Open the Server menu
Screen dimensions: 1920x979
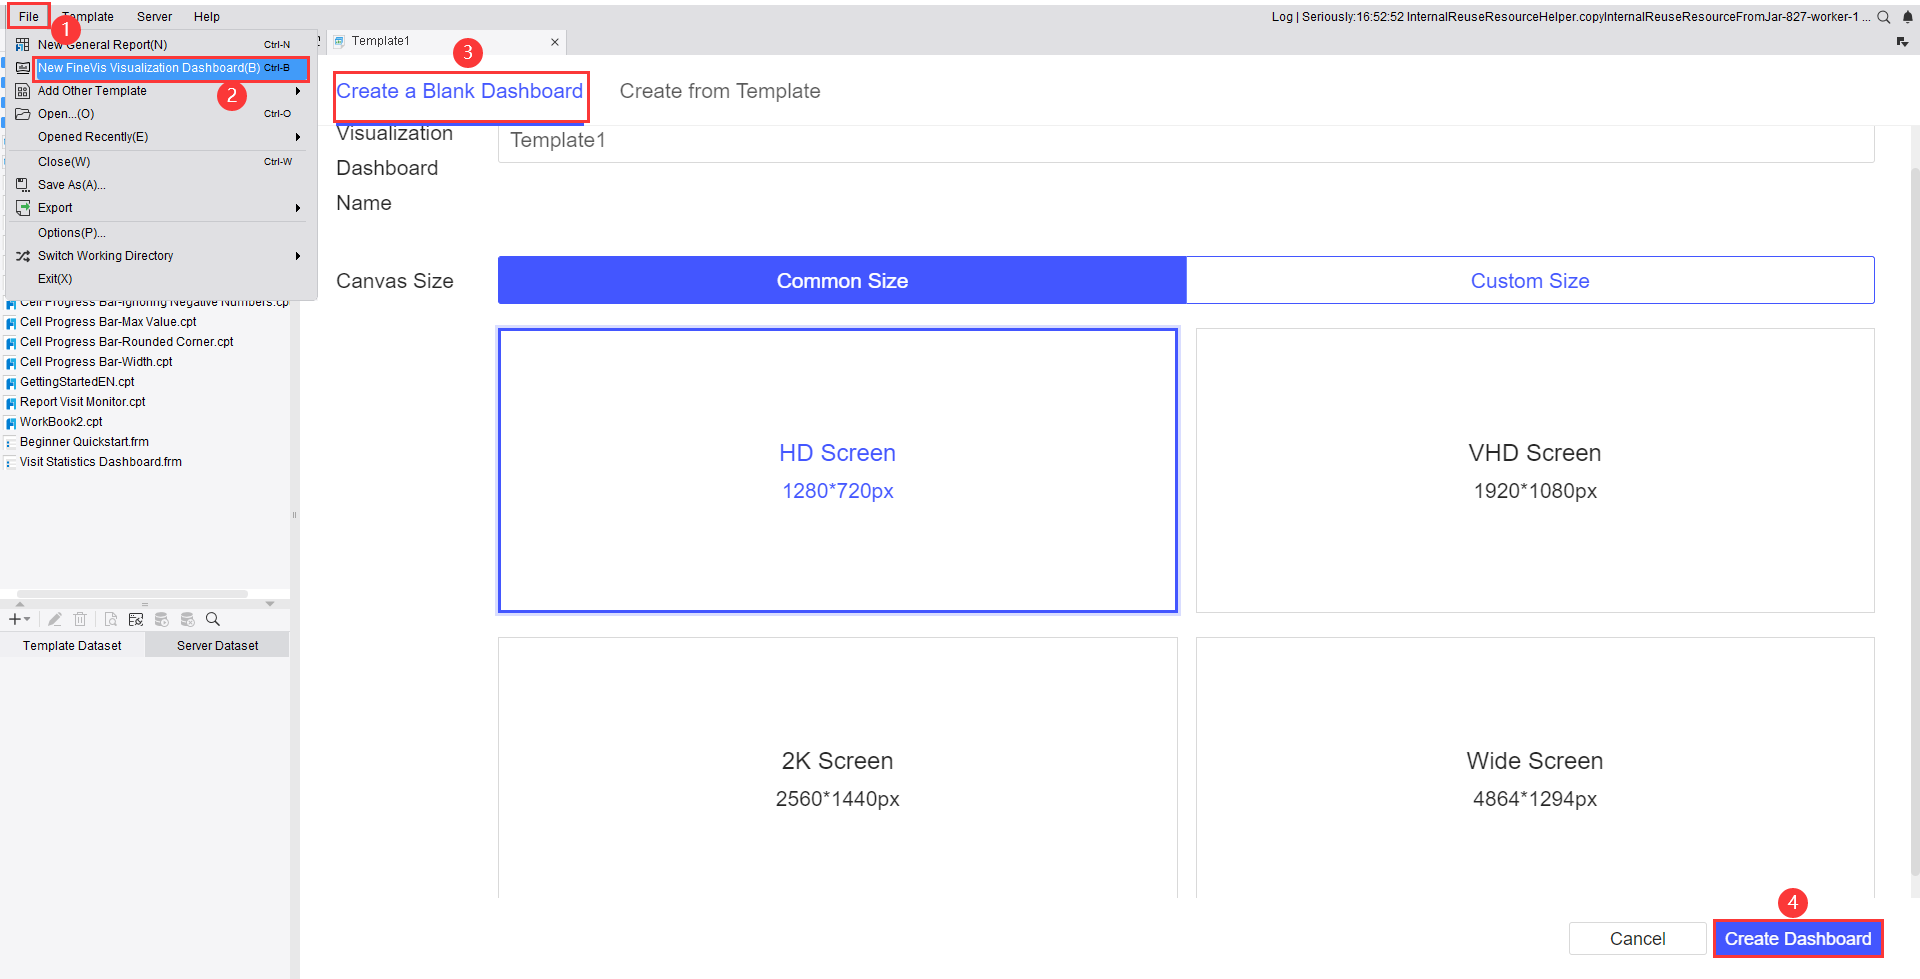[154, 16]
